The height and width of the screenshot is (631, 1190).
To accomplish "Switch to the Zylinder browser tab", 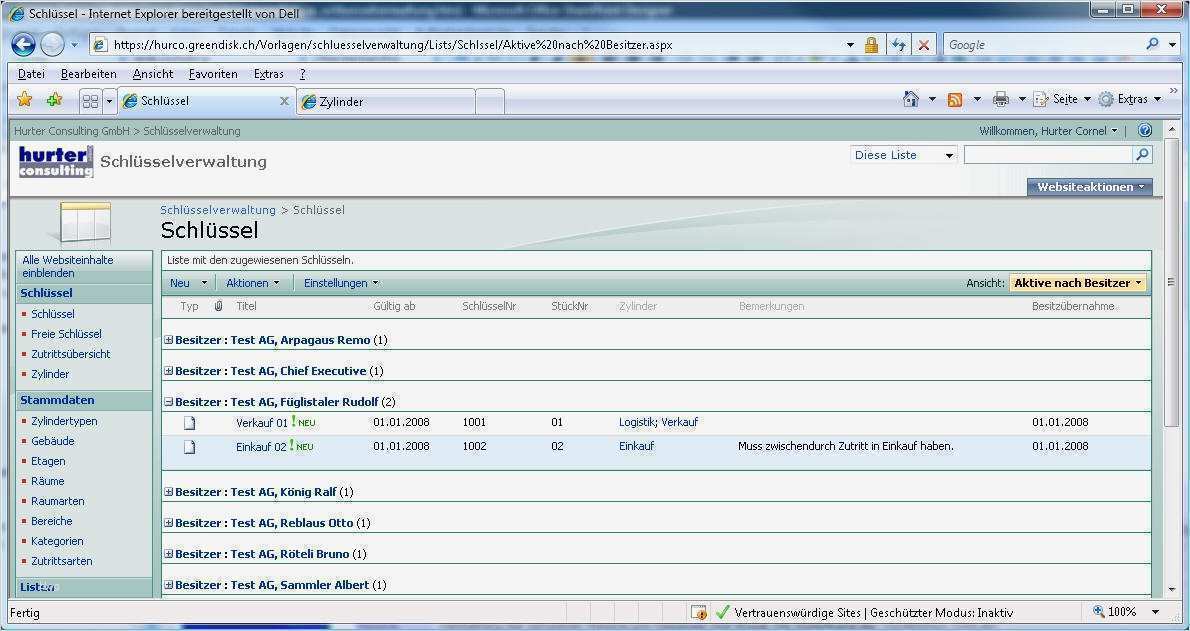I will click(386, 102).
